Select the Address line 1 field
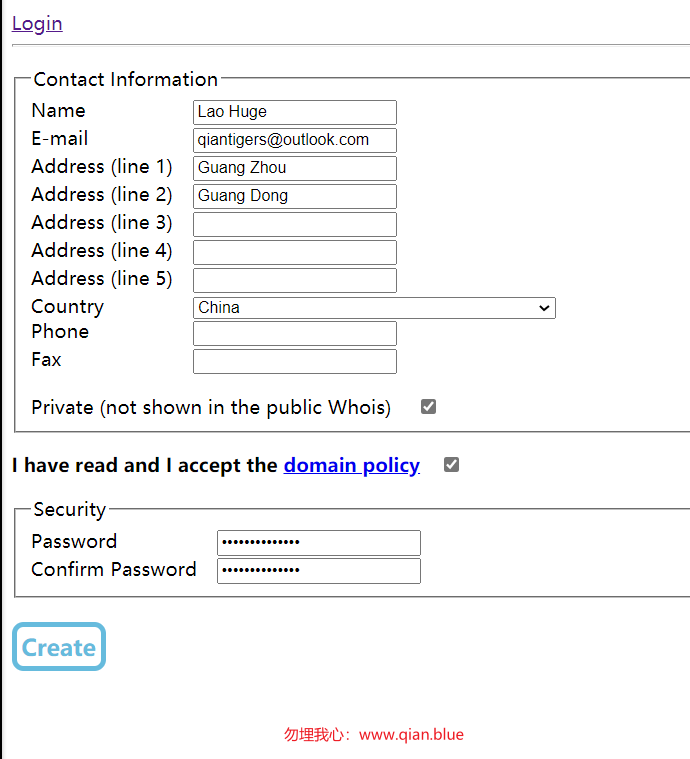The height and width of the screenshot is (759, 690). click(x=295, y=168)
